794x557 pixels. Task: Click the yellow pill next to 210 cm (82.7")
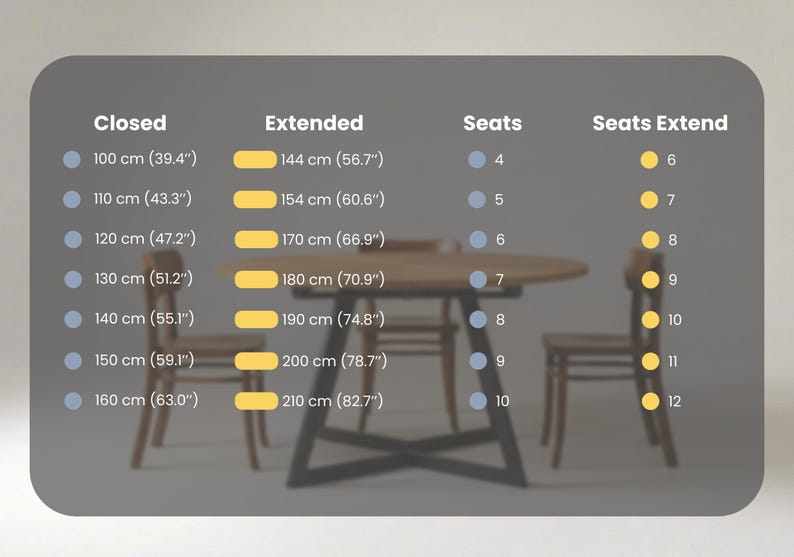256,401
